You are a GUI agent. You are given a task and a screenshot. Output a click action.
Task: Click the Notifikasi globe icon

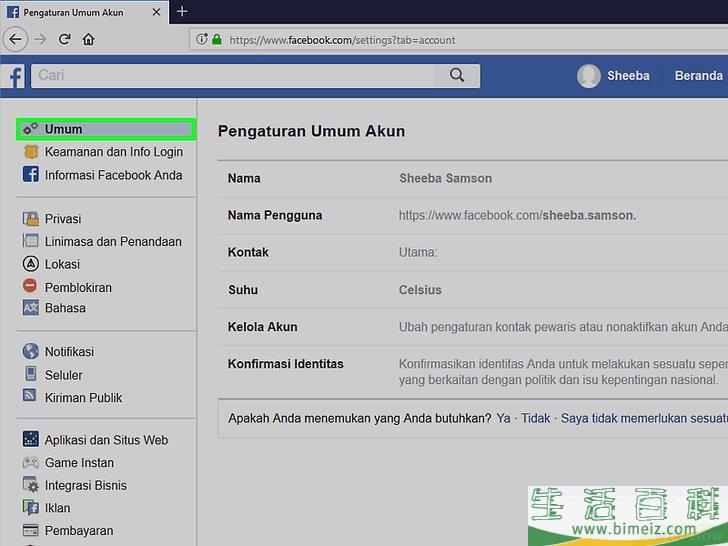[x=31, y=351]
